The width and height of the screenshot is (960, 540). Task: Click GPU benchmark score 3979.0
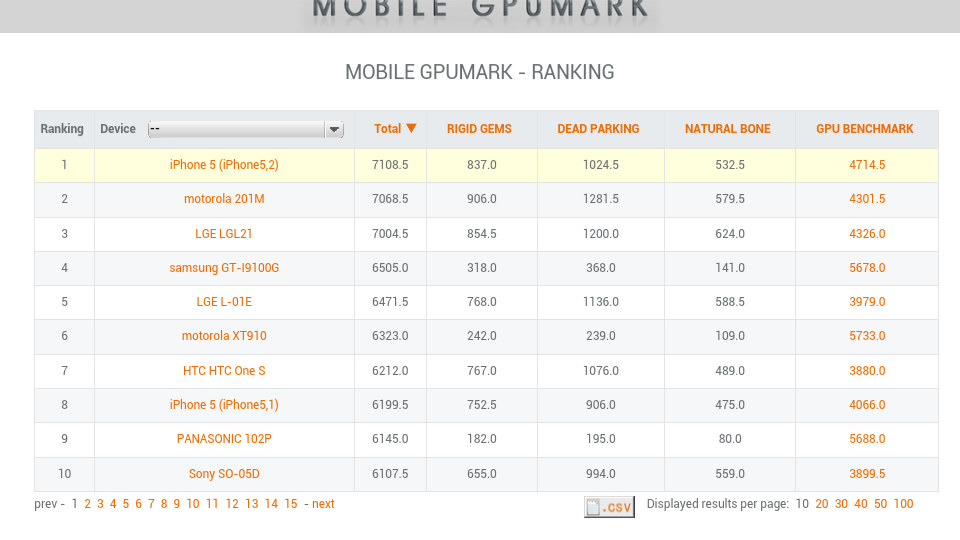click(x=867, y=302)
